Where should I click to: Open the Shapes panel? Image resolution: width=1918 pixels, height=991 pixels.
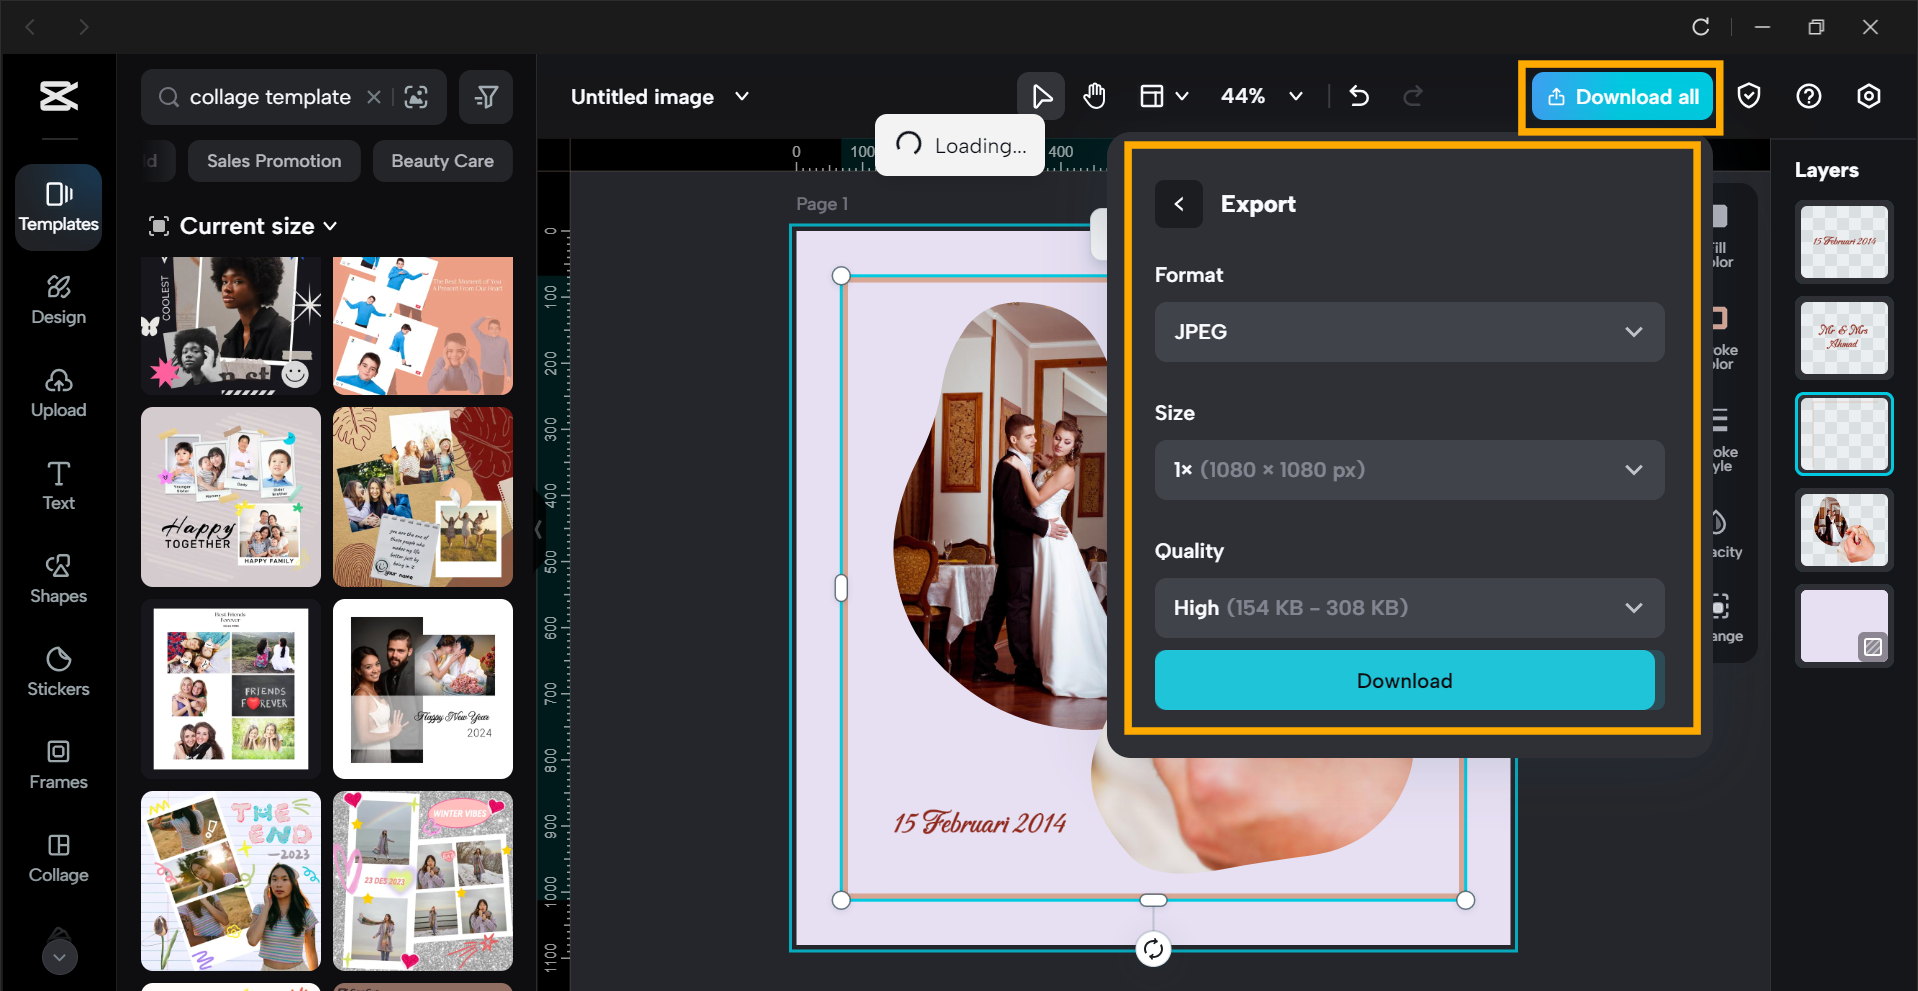58,578
